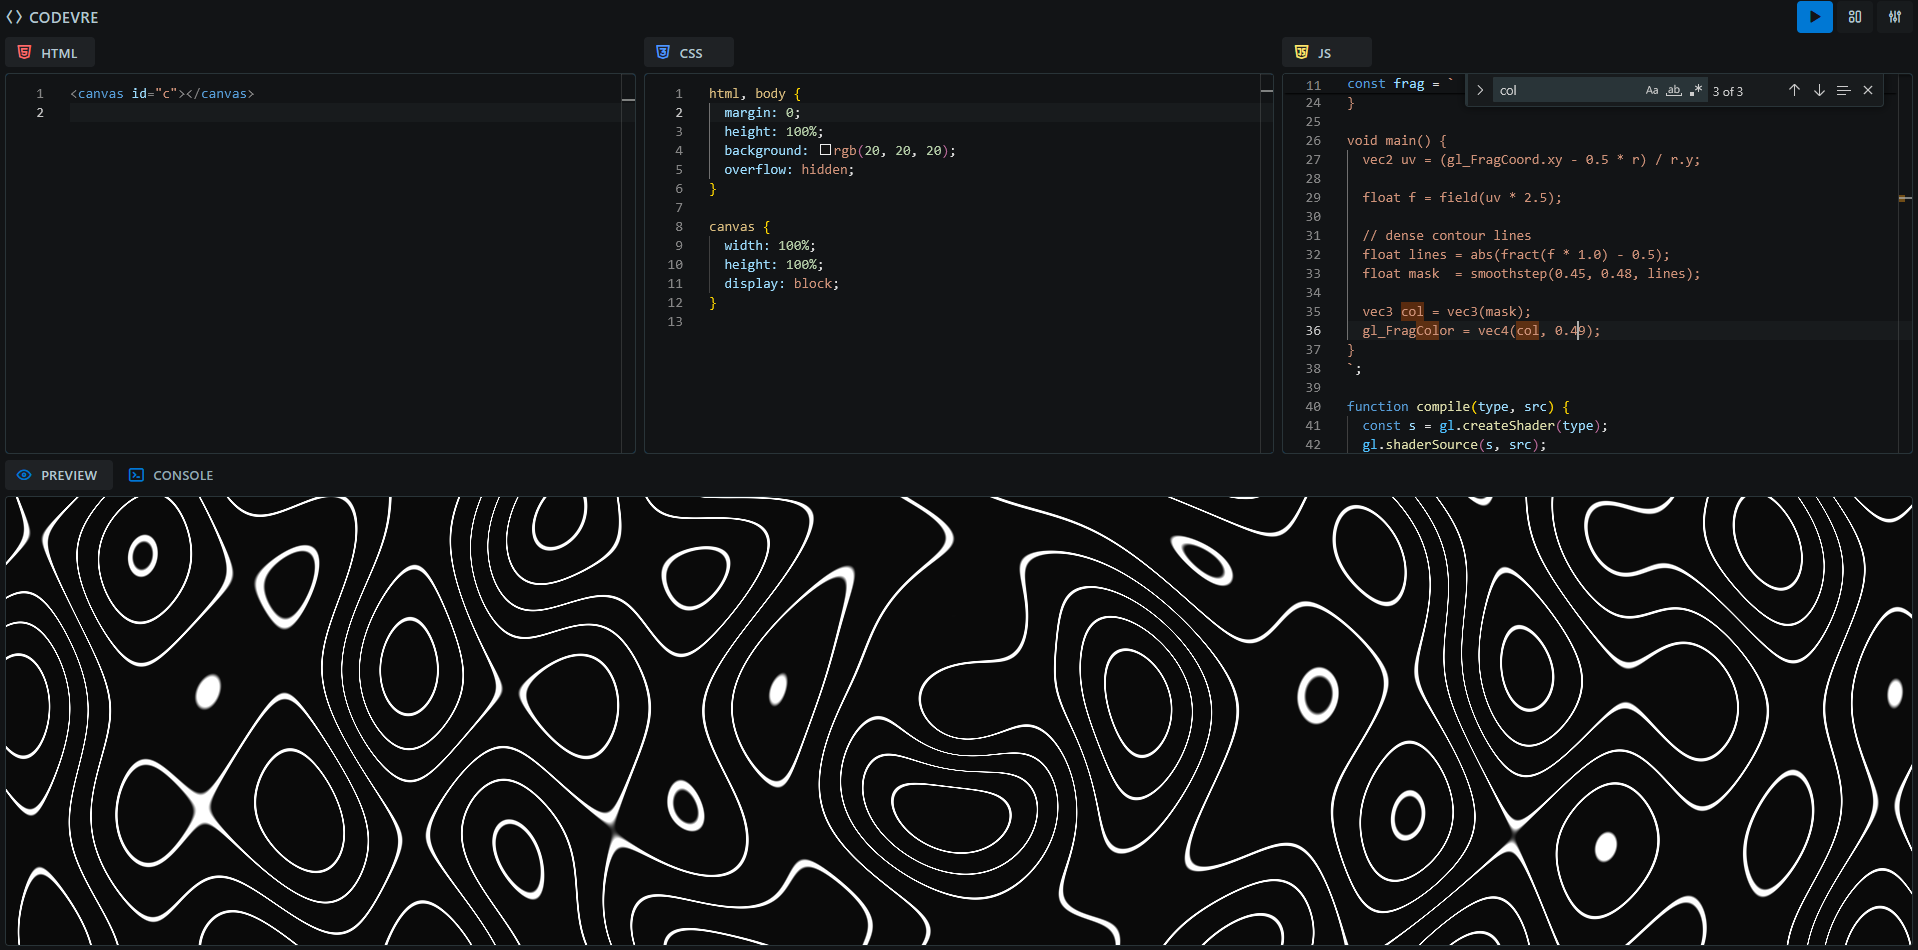The image size is (1918, 950).
Task: Open the settings sliders icon at top right
Action: [1895, 17]
